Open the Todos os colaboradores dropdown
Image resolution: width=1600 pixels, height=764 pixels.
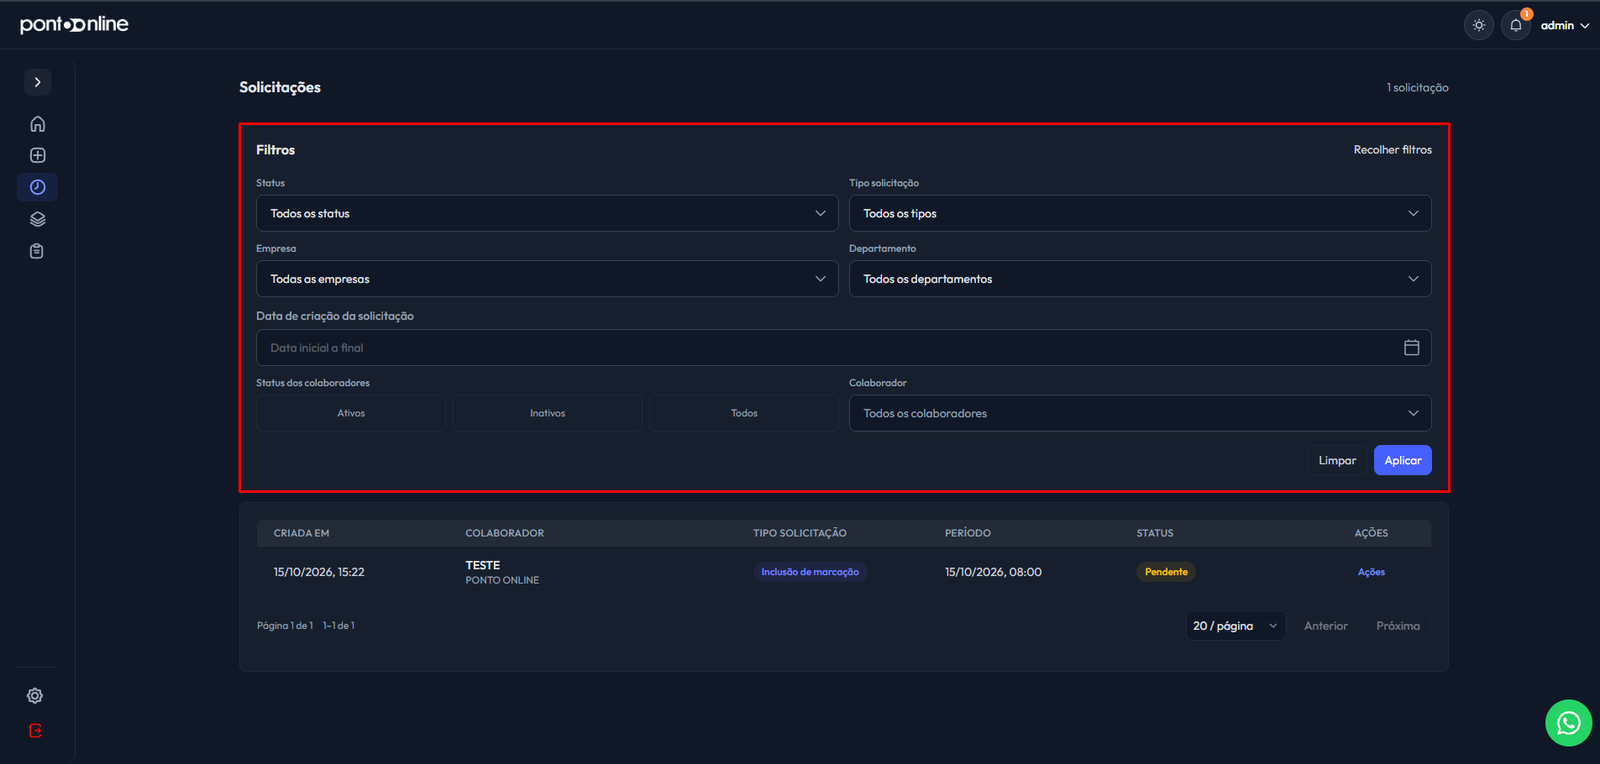pyautogui.click(x=1140, y=413)
